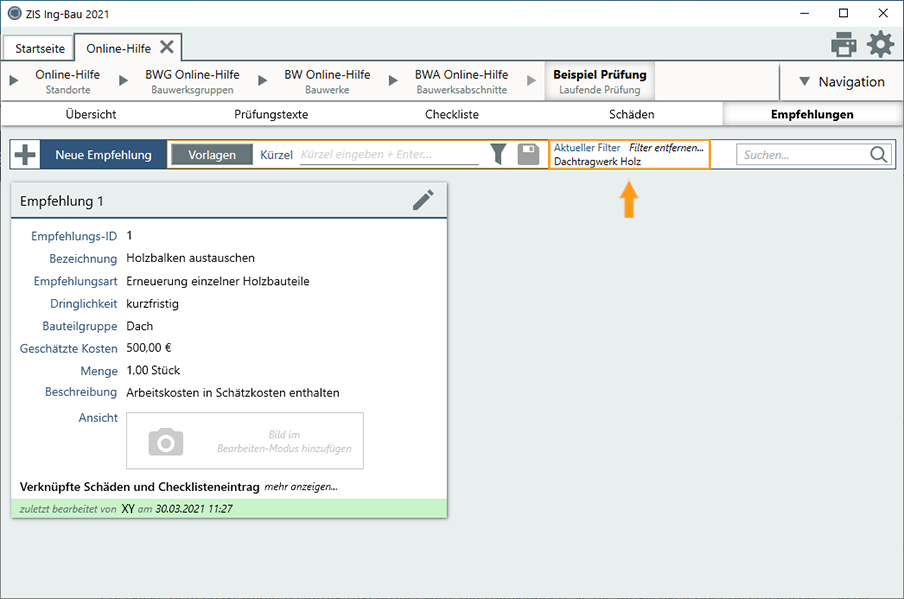Close the Online-Hilfe tab
This screenshot has height=599, width=904.
pos(167,47)
